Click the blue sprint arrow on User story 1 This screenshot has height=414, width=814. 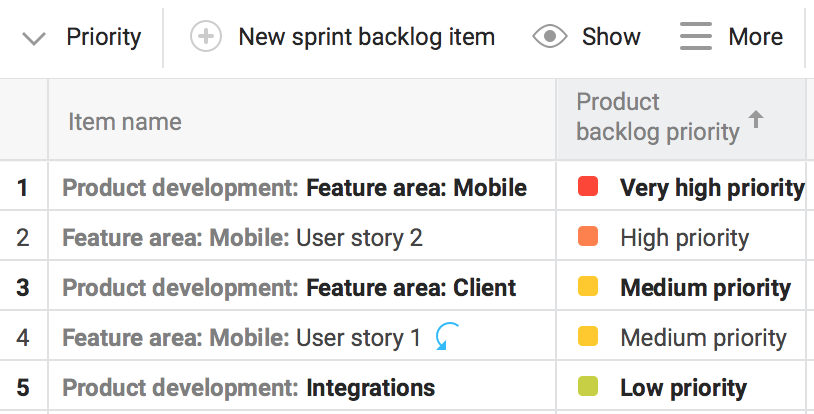coord(446,338)
